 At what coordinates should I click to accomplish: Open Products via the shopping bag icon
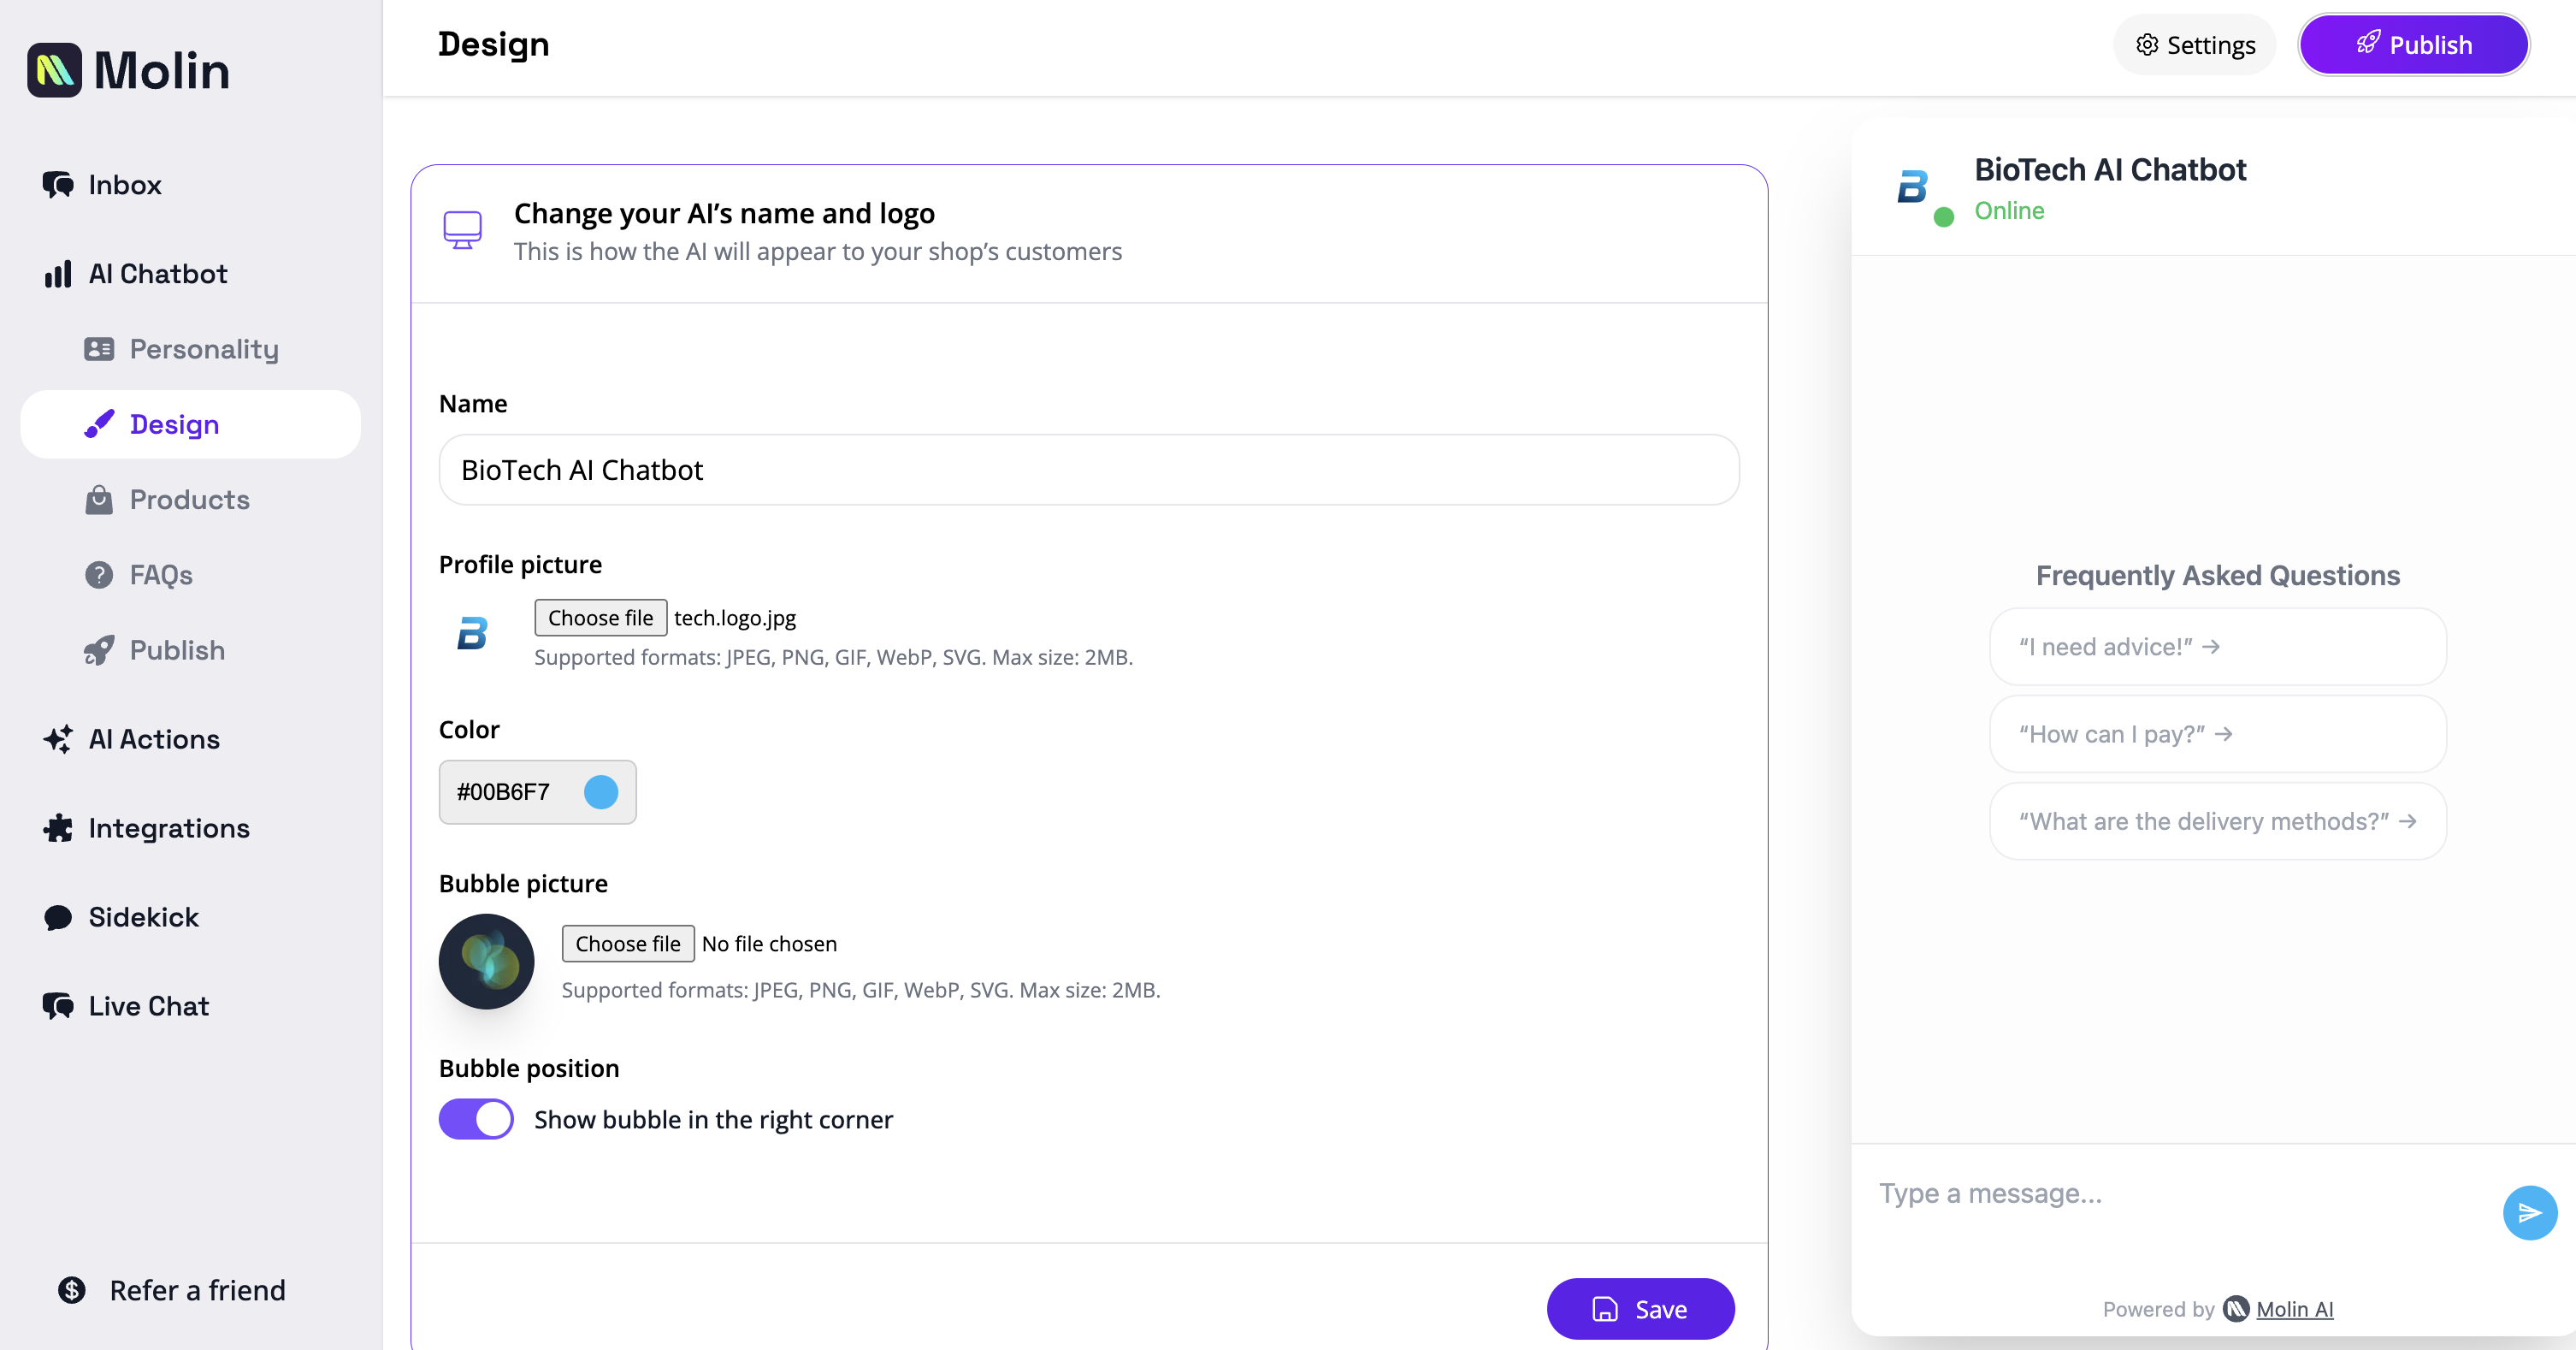point(99,499)
